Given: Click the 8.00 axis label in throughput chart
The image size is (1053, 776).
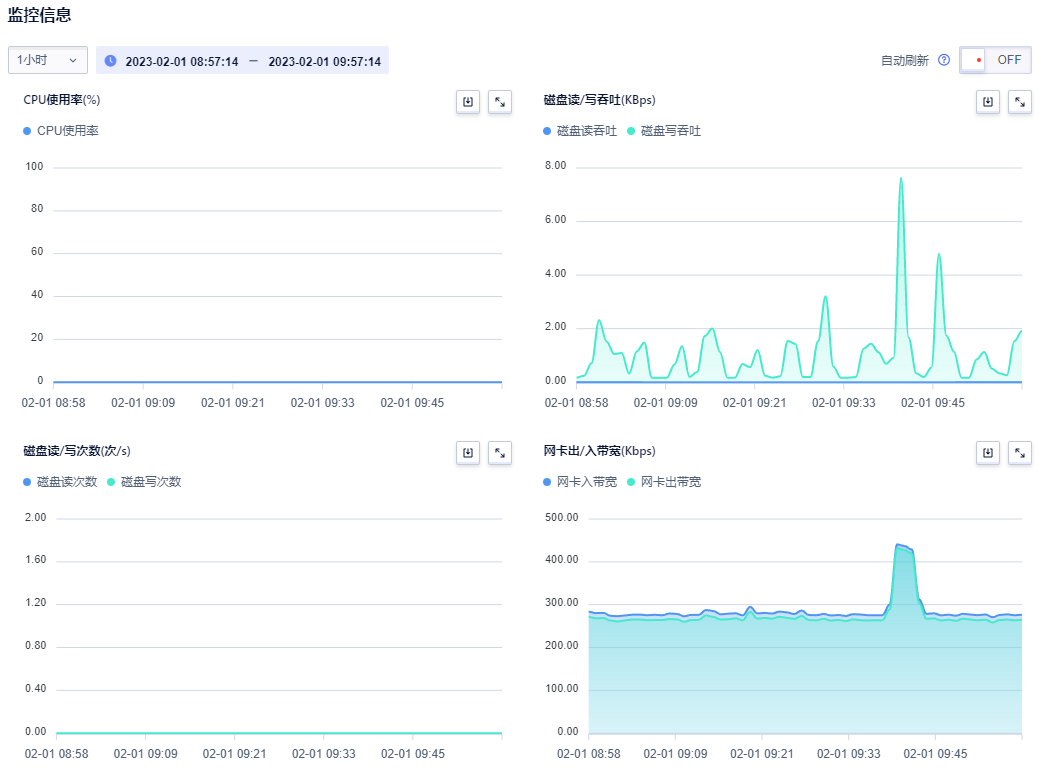Looking at the screenshot, I should 555,166.
